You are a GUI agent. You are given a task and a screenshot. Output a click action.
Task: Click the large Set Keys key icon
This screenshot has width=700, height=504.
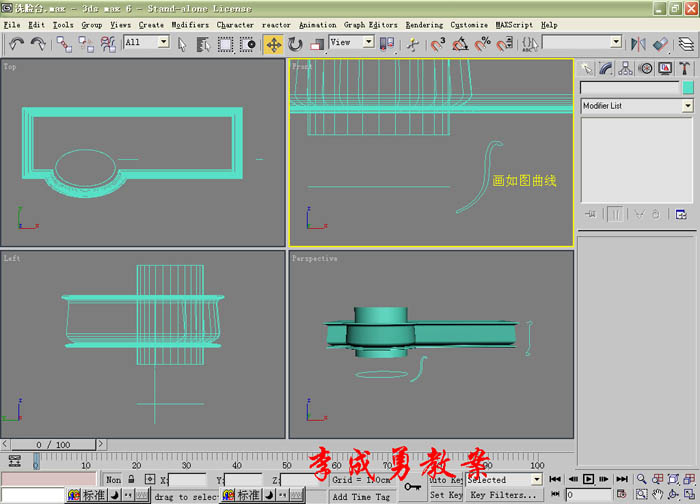coord(412,487)
